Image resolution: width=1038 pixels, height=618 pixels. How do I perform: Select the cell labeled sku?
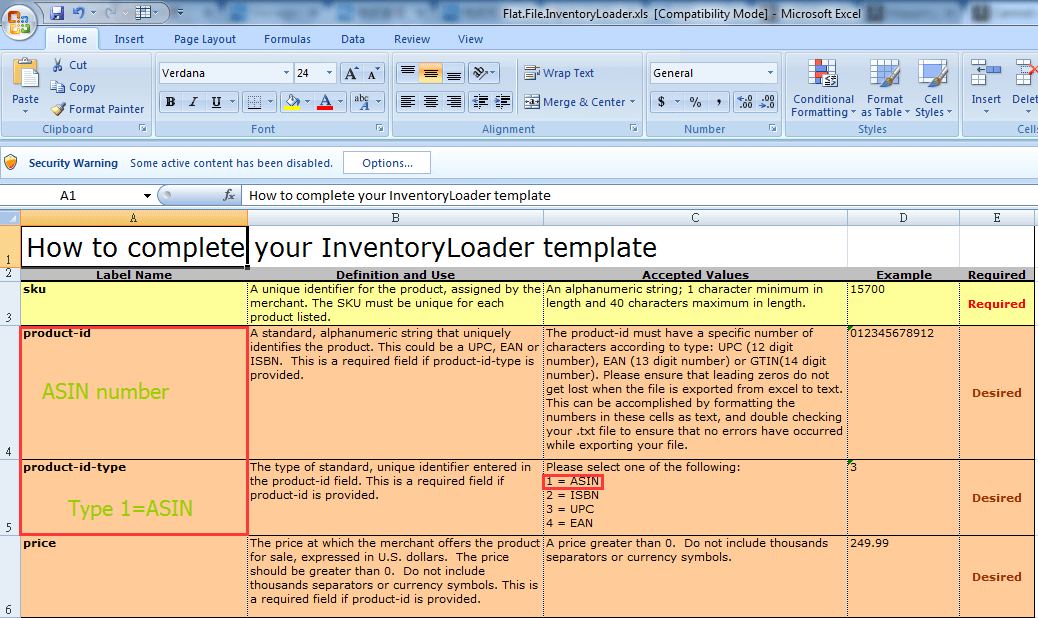click(x=134, y=303)
